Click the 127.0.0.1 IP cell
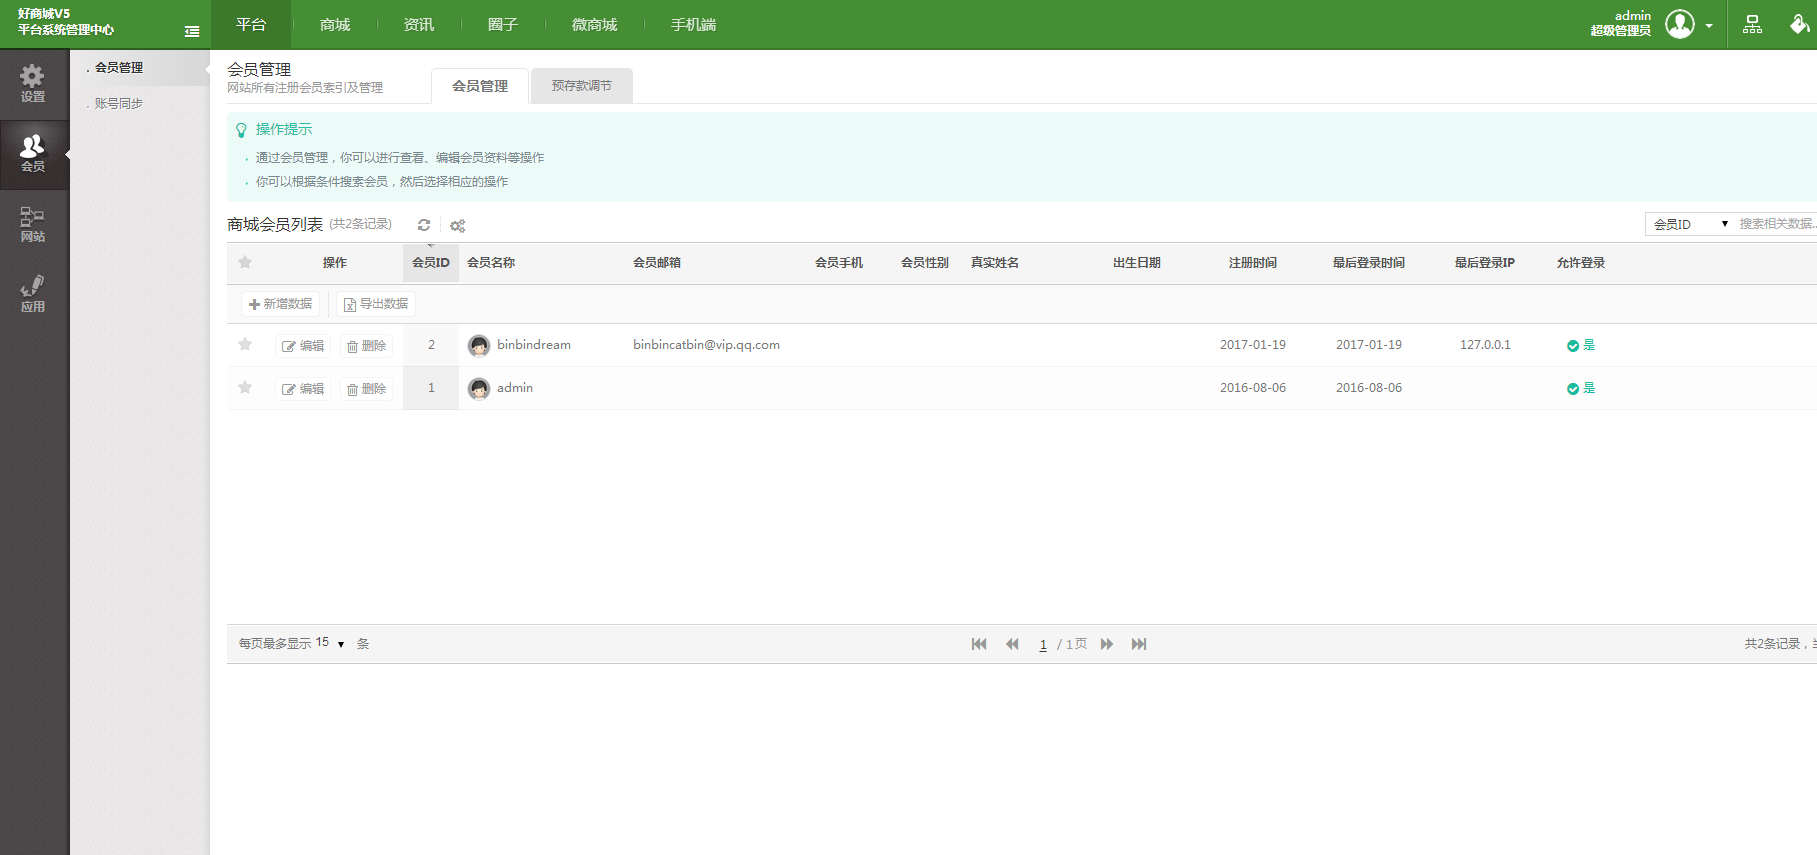The width and height of the screenshot is (1817, 855). (1485, 345)
